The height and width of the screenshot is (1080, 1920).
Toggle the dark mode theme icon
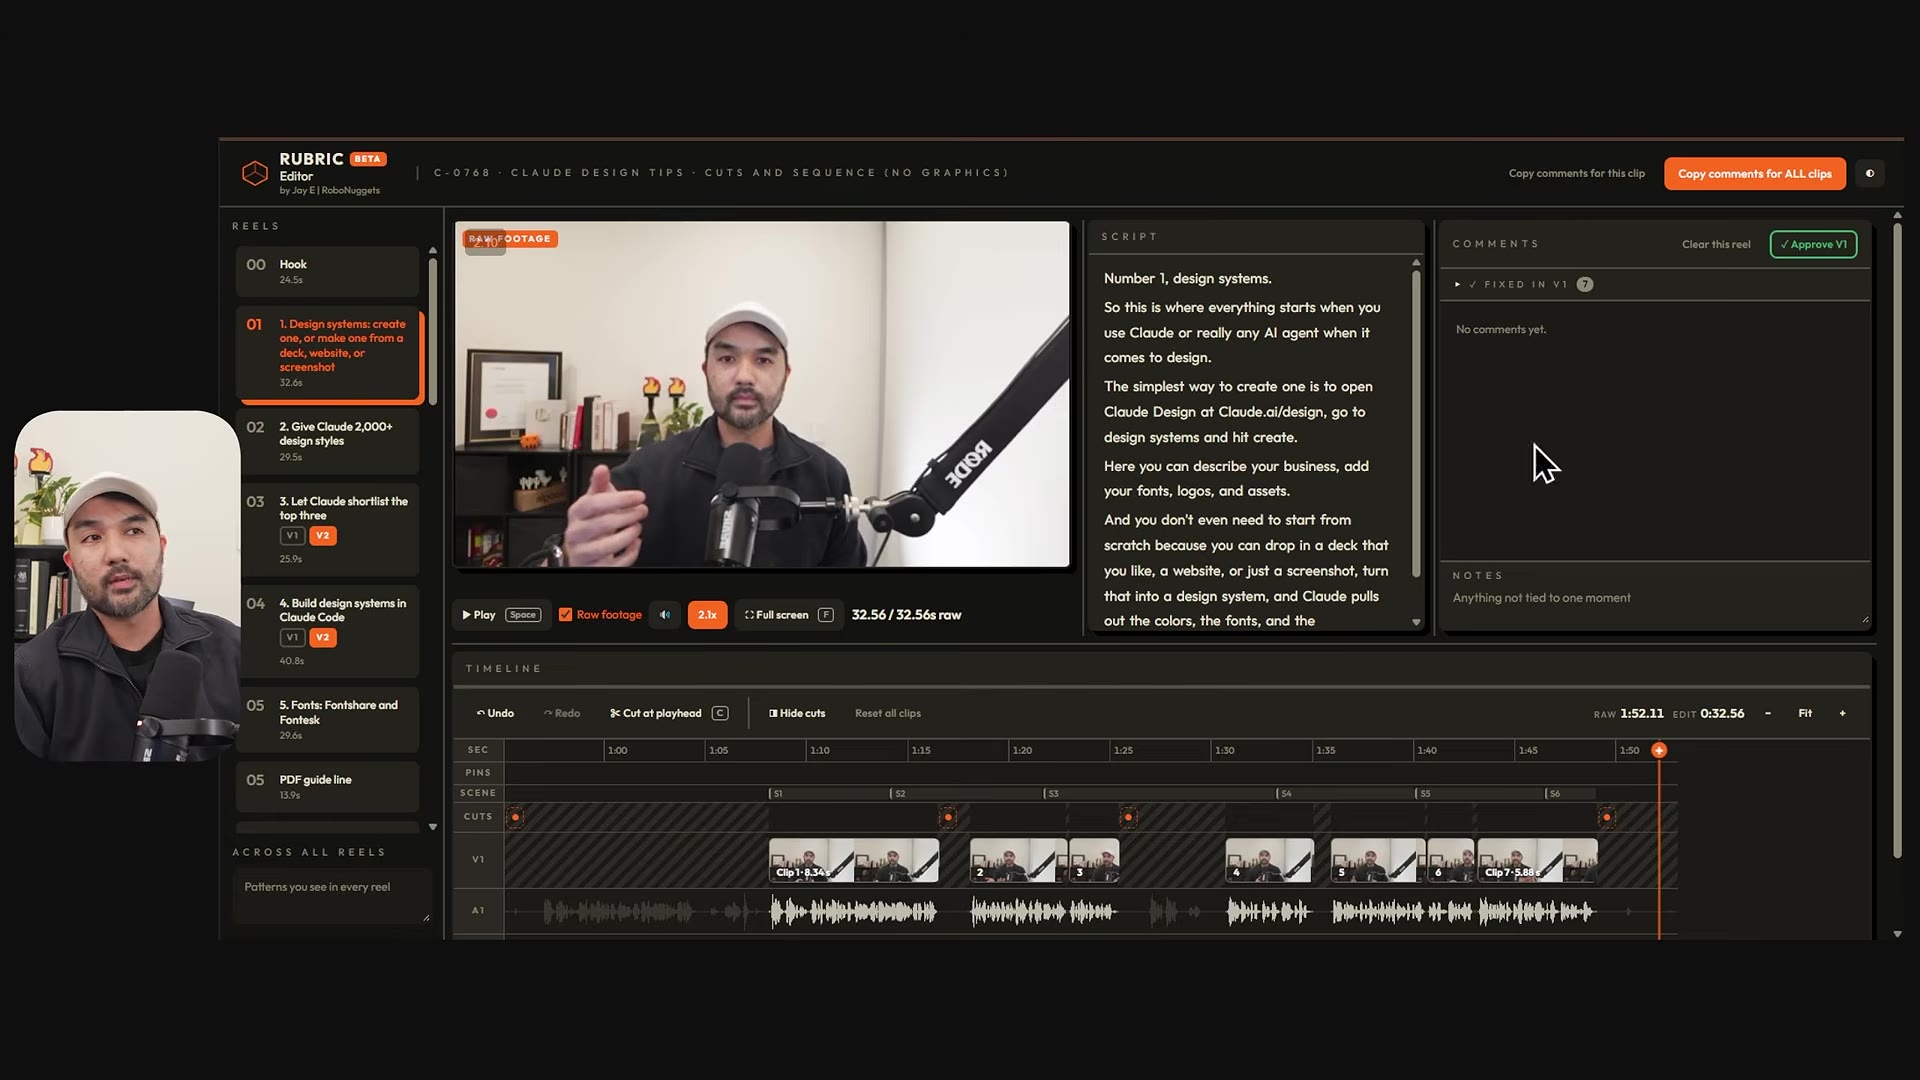tap(1869, 173)
